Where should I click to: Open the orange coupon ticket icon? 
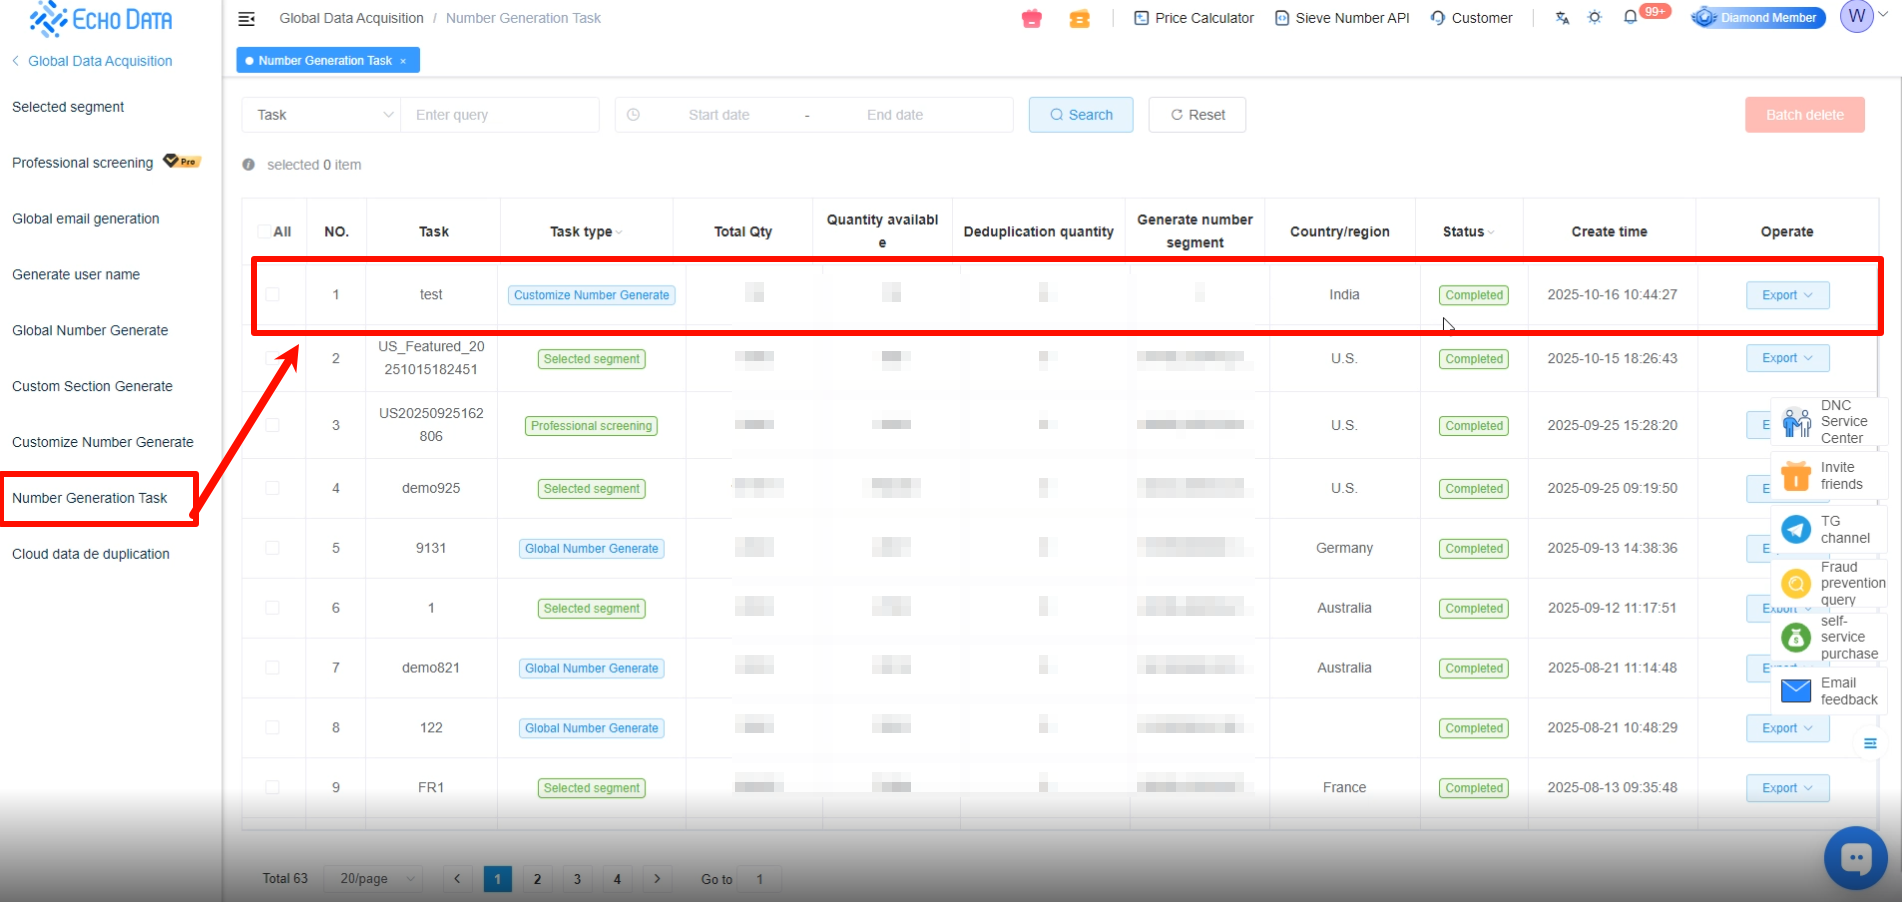1079,18
